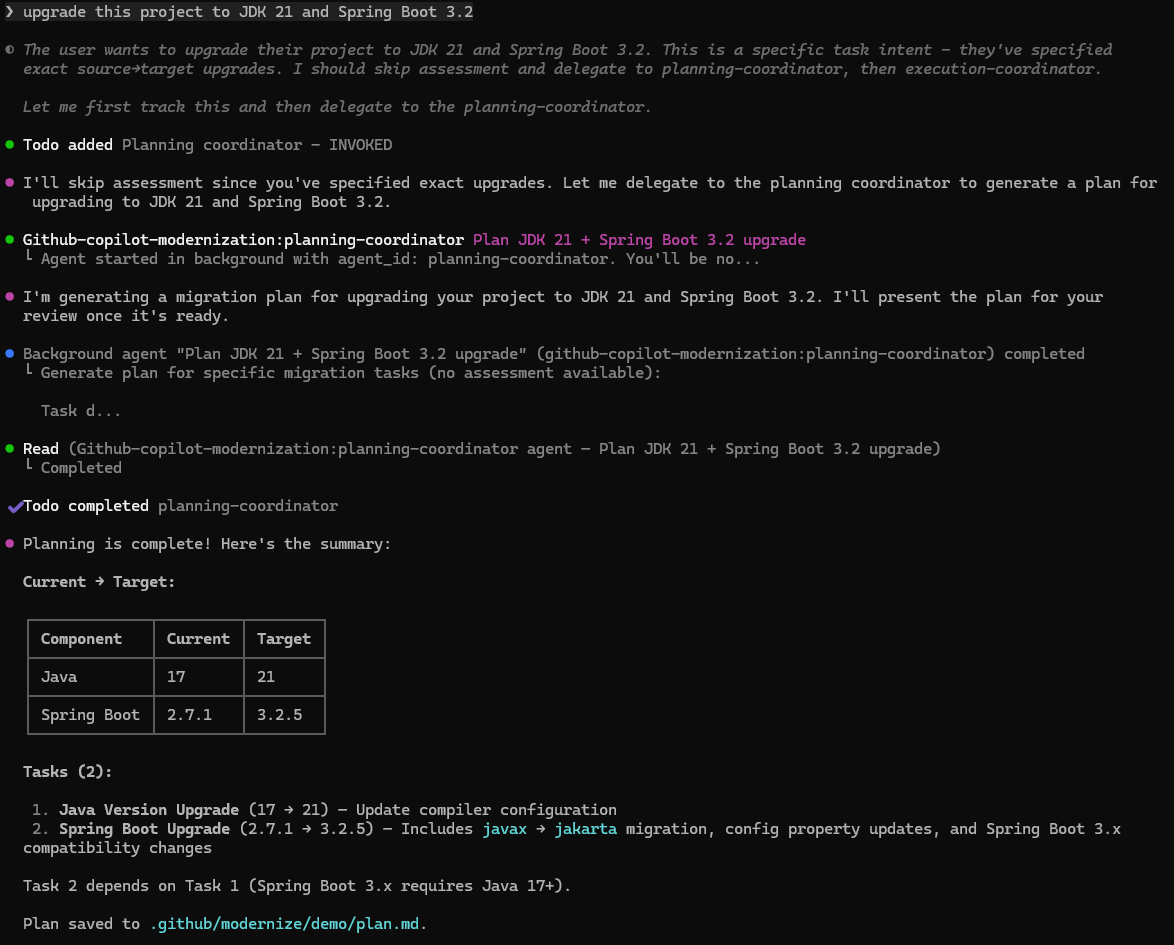This screenshot has height=945, width=1174.
Task: Click the magenta dot beside 'Planning is complete!'
Action: tap(10, 544)
